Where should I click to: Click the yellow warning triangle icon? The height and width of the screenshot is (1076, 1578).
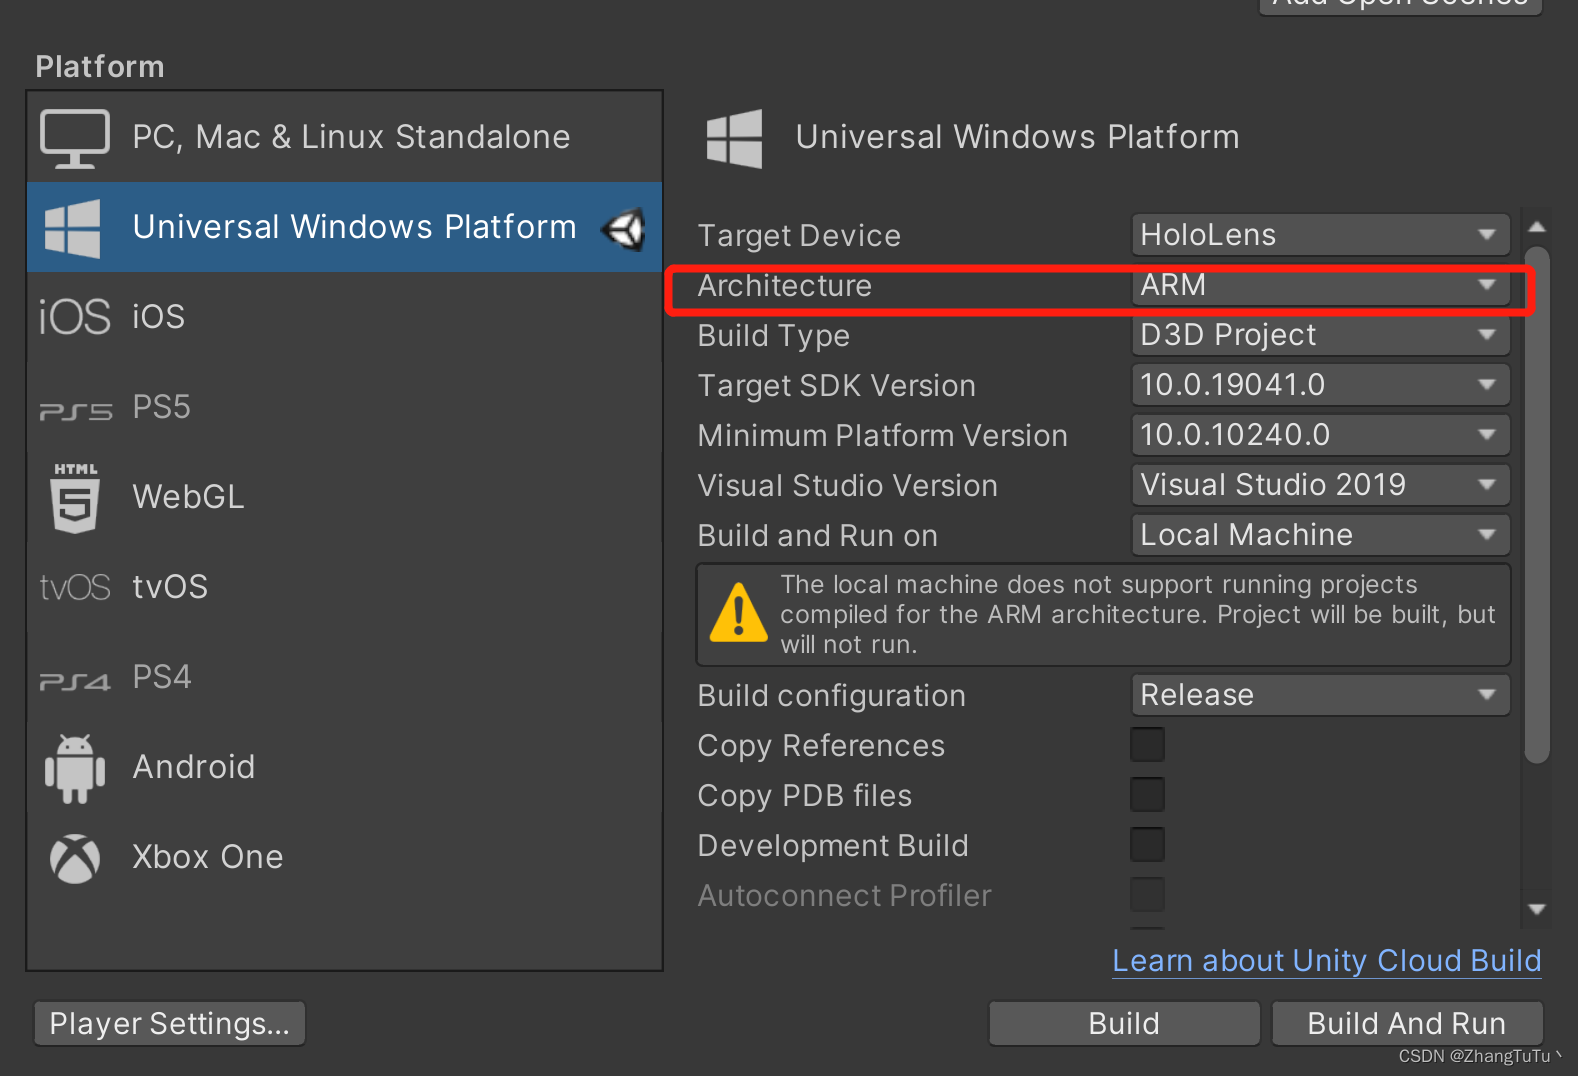pyautogui.click(x=738, y=612)
